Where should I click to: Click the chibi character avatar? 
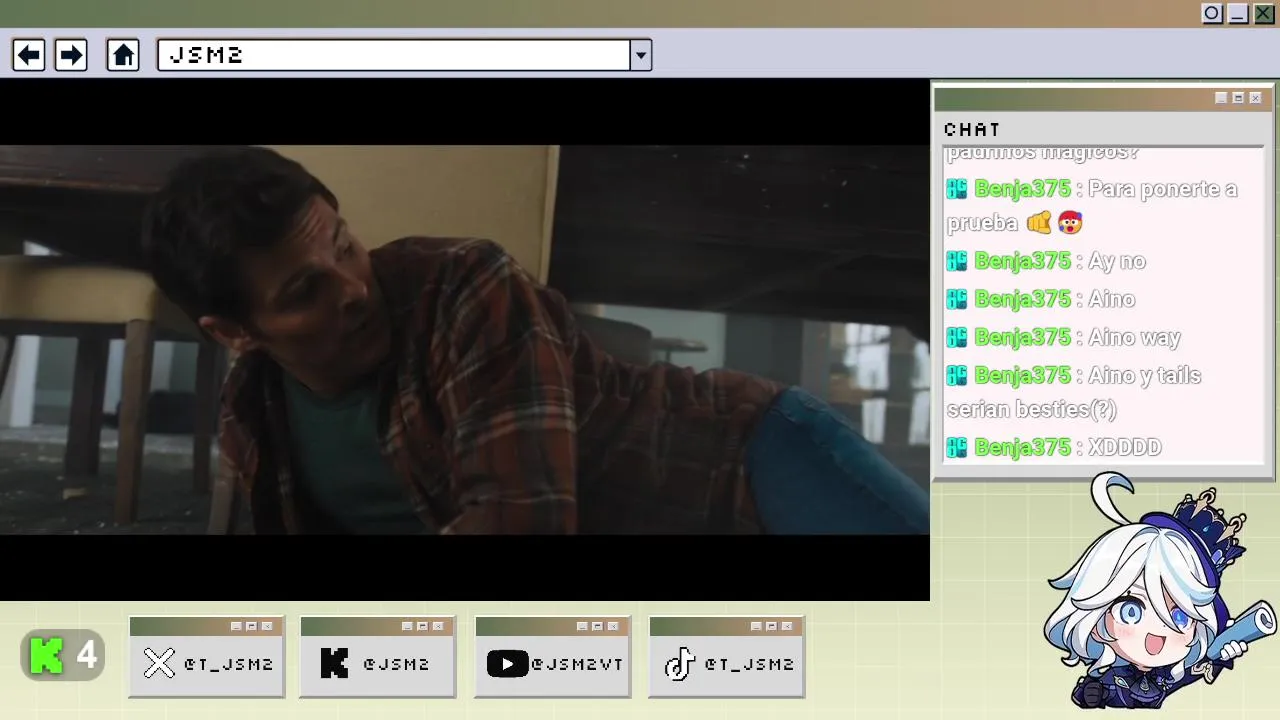1160,592
